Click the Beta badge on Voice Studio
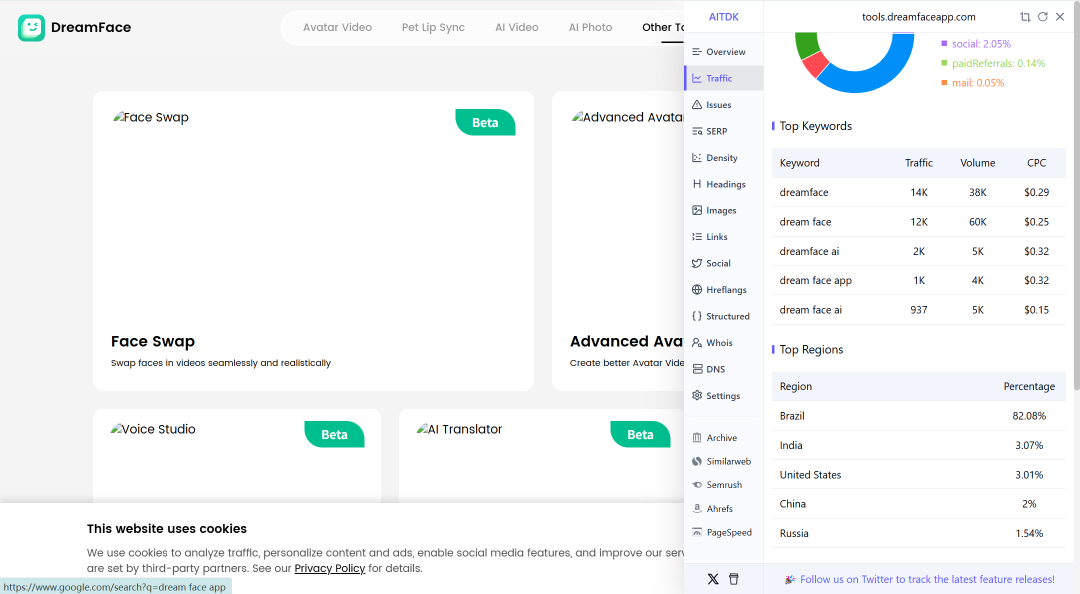Screen dimensions: 1080x594 point(334,435)
